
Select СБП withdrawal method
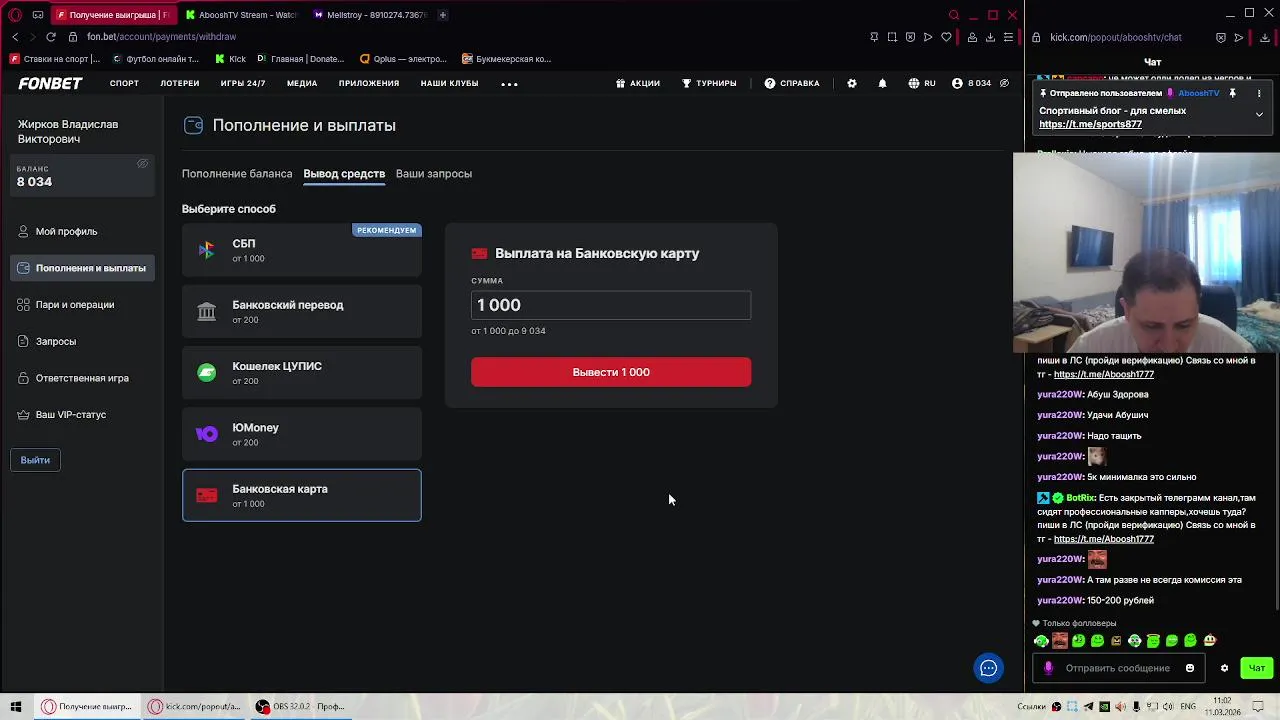(302, 250)
